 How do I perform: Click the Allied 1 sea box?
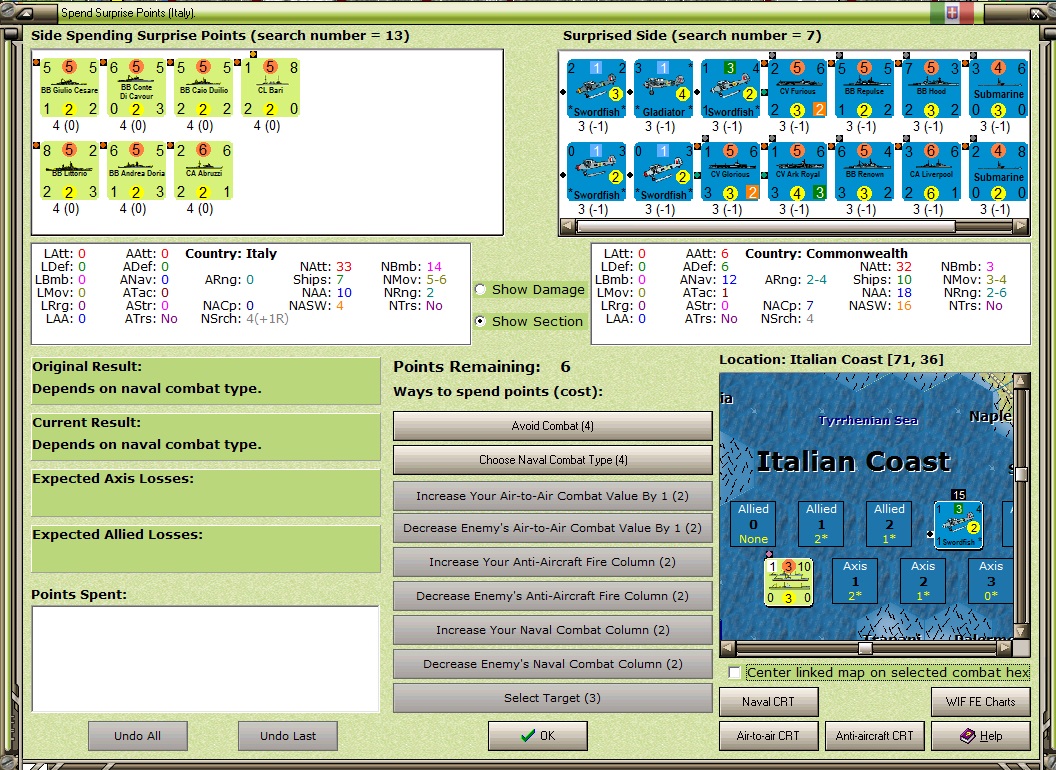point(821,524)
